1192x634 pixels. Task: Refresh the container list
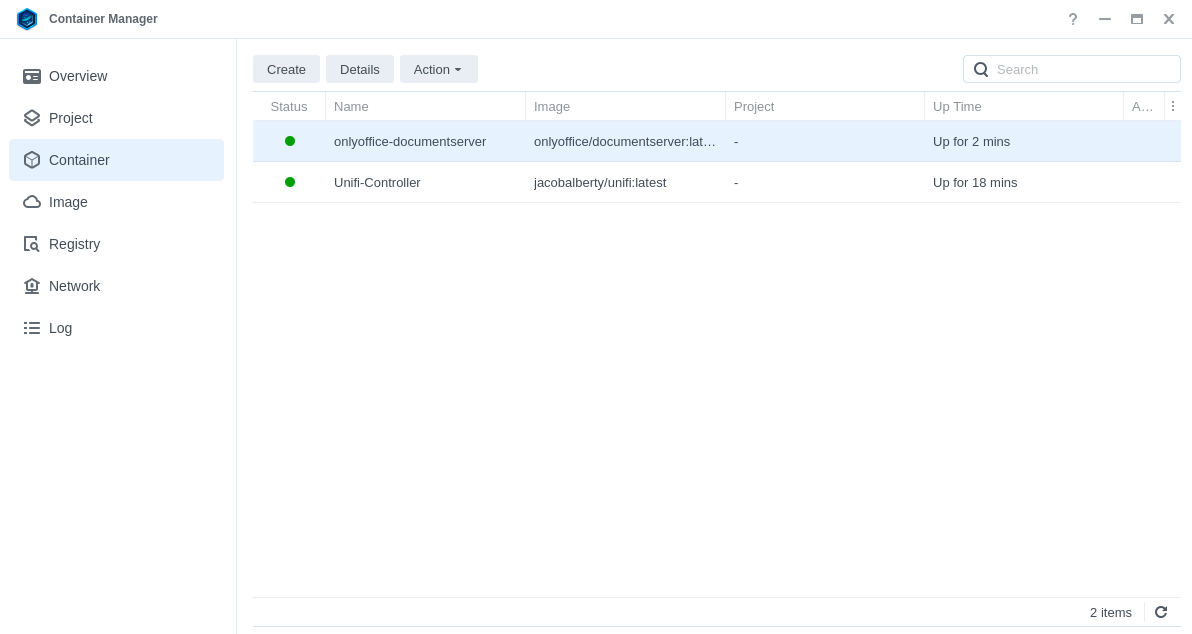coord(1161,612)
